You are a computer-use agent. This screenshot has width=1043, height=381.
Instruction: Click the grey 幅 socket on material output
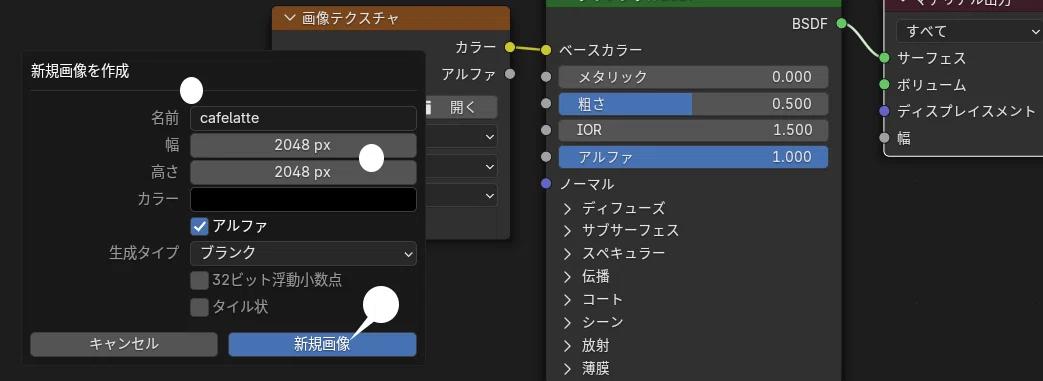(884, 138)
